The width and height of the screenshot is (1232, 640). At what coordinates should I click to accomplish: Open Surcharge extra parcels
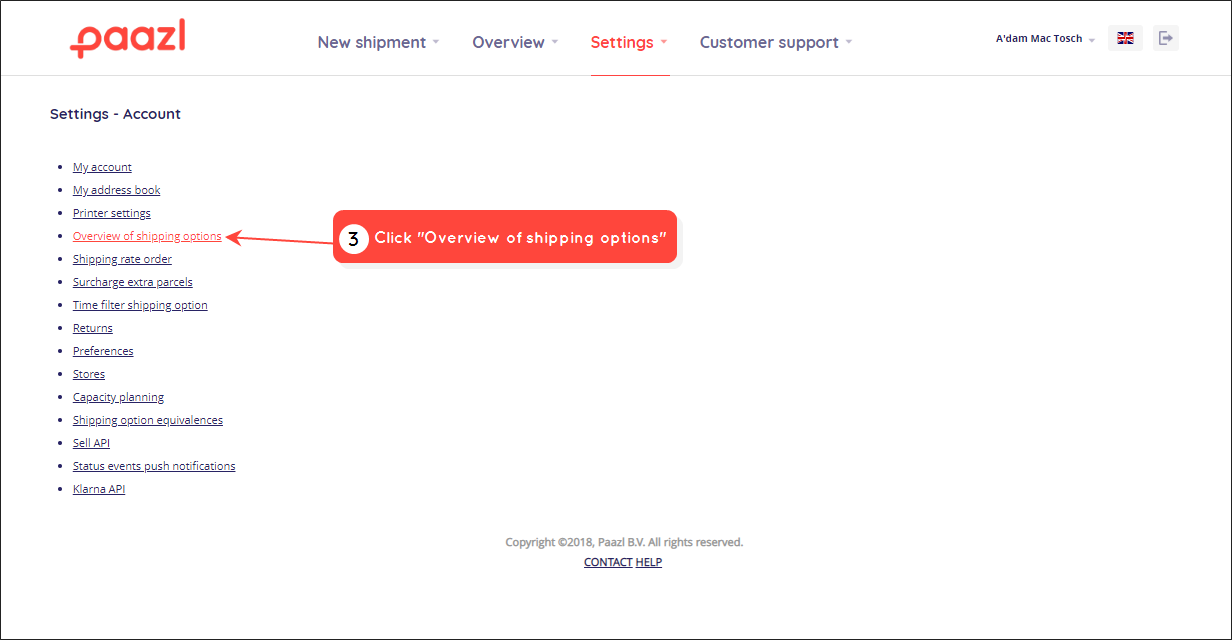pyautogui.click(x=133, y=282)
